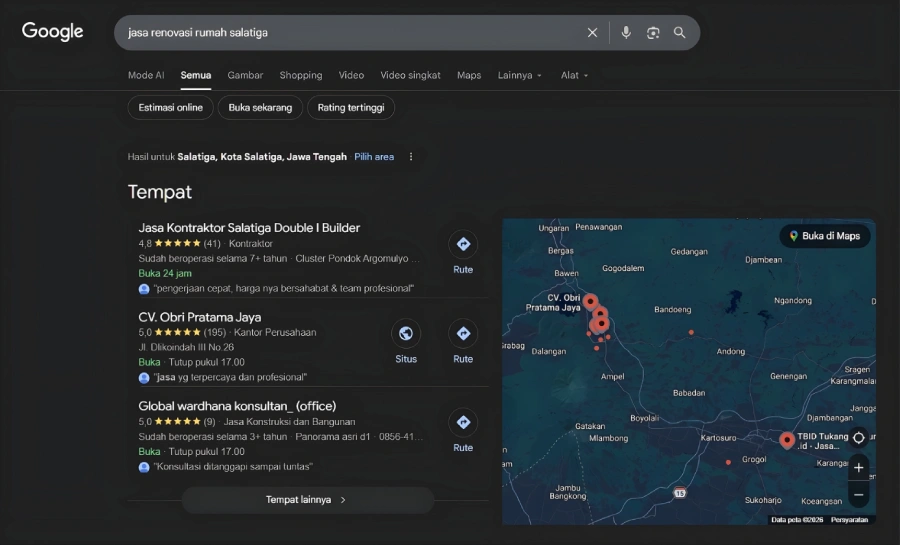Apply the Buka sekarang filter chip
This screenshot has width=900, height=545.
click(260, 107)
